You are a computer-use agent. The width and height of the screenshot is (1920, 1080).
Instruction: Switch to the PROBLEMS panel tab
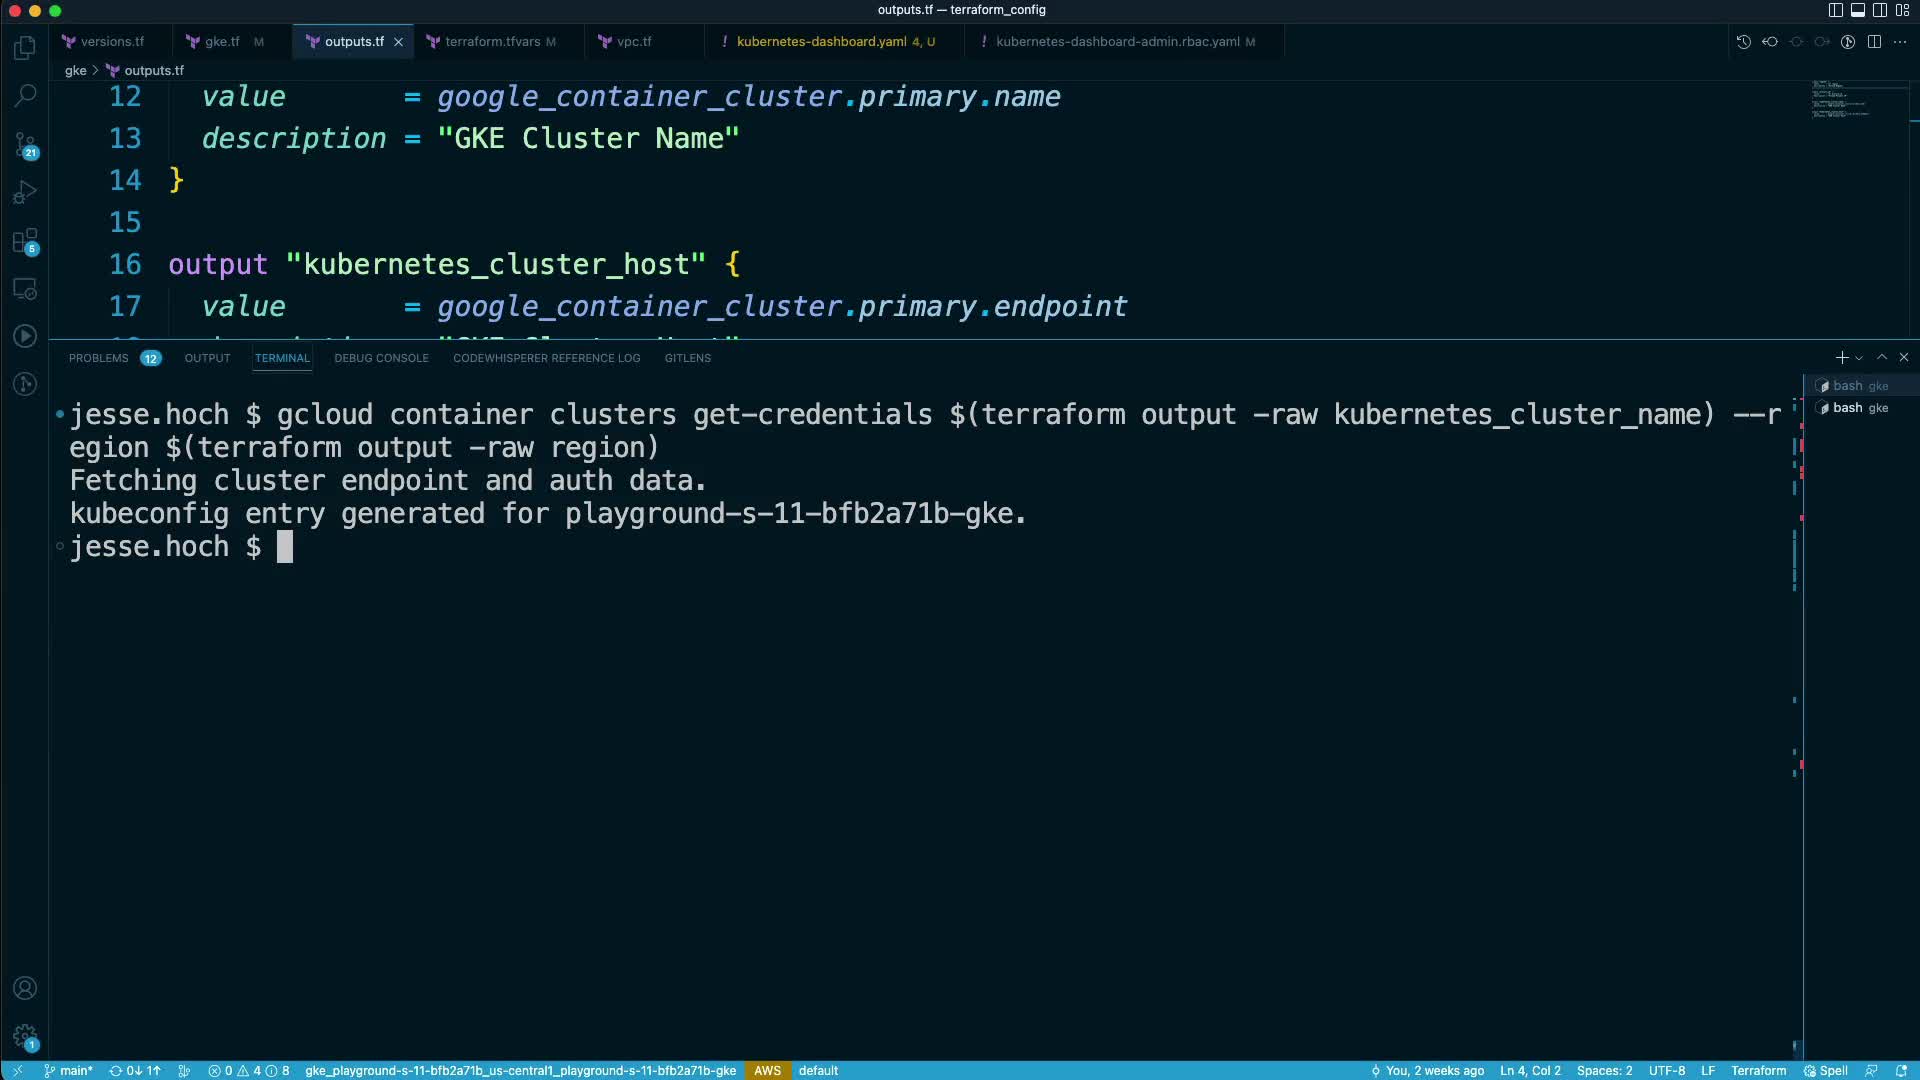(98, 358)
